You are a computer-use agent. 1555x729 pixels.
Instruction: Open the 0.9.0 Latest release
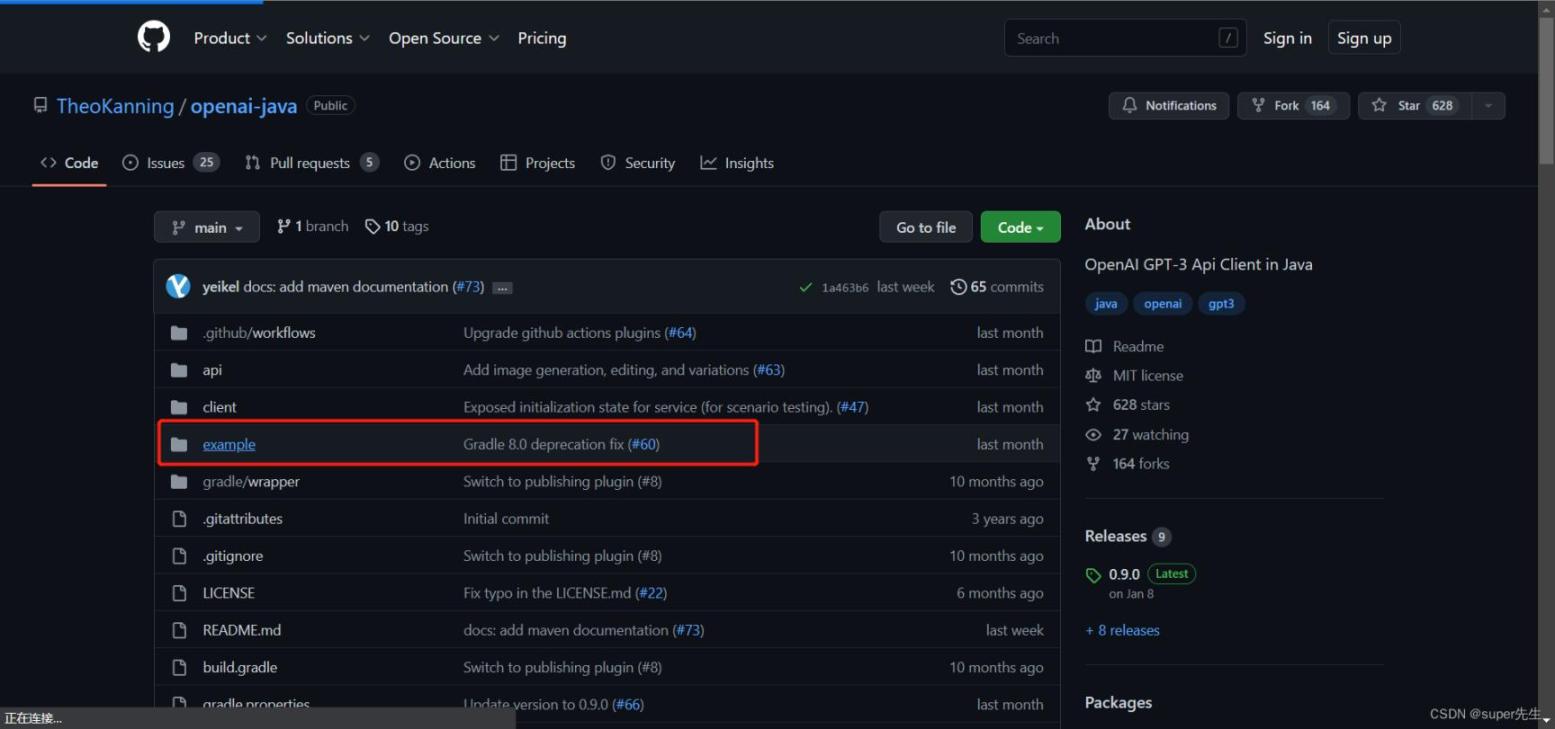coord(1141,574)
